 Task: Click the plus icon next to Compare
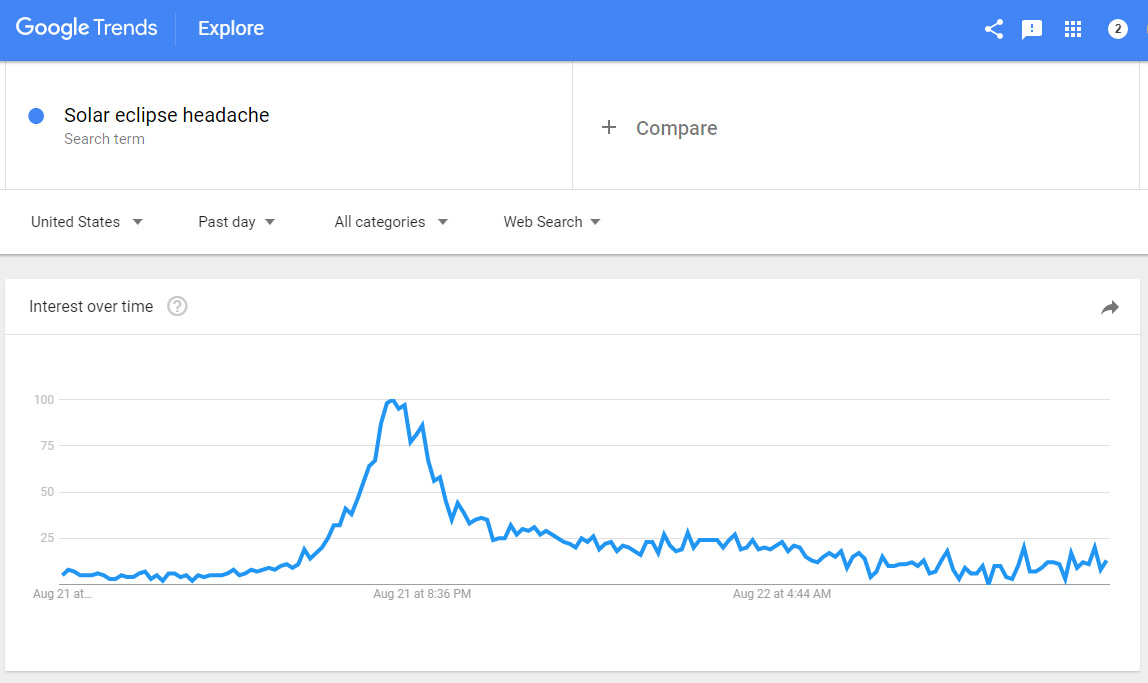[x=608, y=127]
